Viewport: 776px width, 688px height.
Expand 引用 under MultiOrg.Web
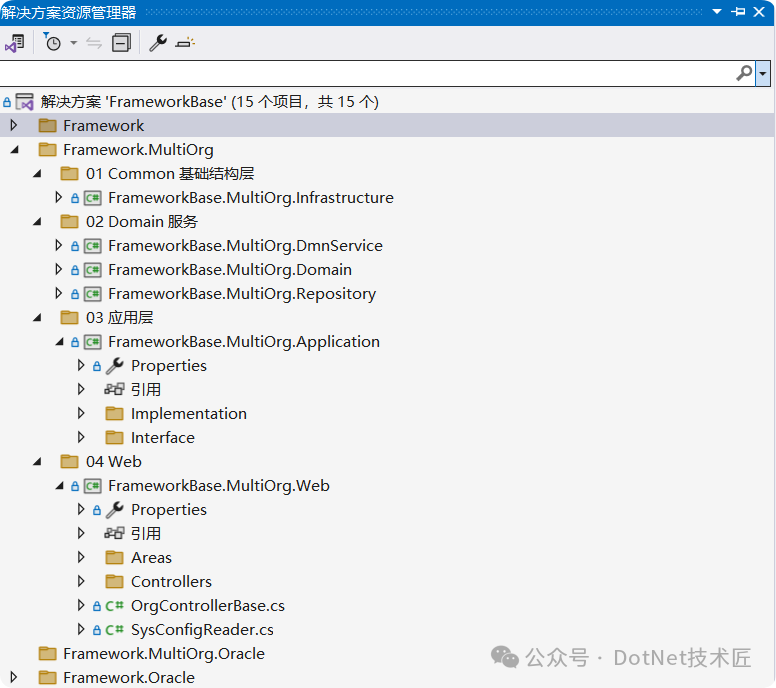click(x=81, y=534)
